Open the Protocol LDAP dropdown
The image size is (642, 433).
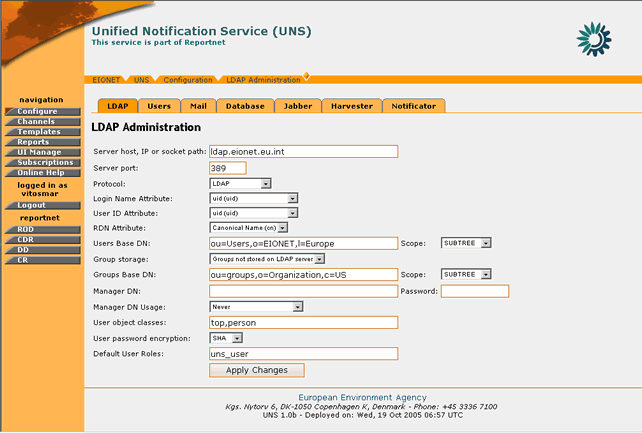[x=240, y=184]
